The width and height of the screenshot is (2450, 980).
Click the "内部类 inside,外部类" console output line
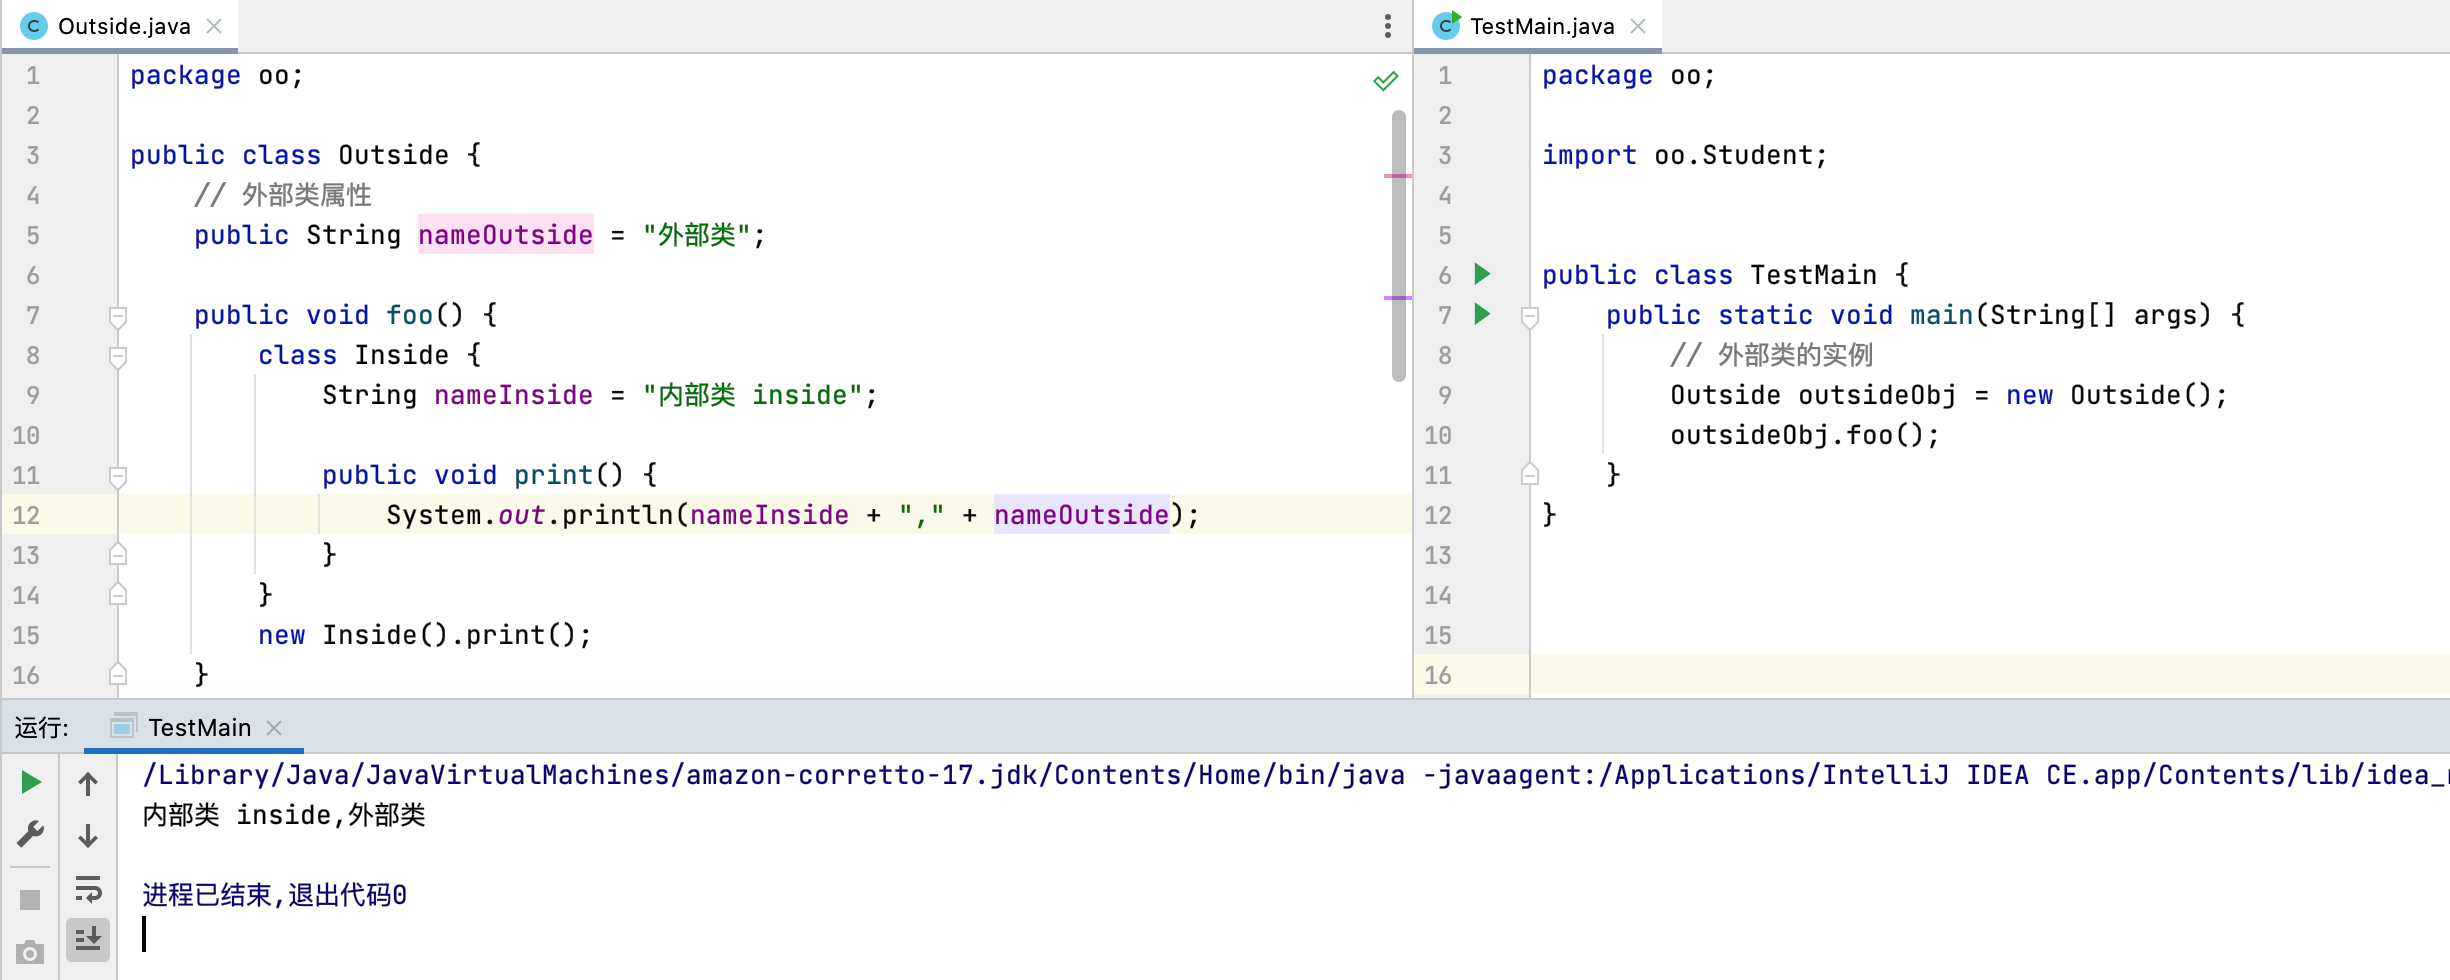point(284,815)
